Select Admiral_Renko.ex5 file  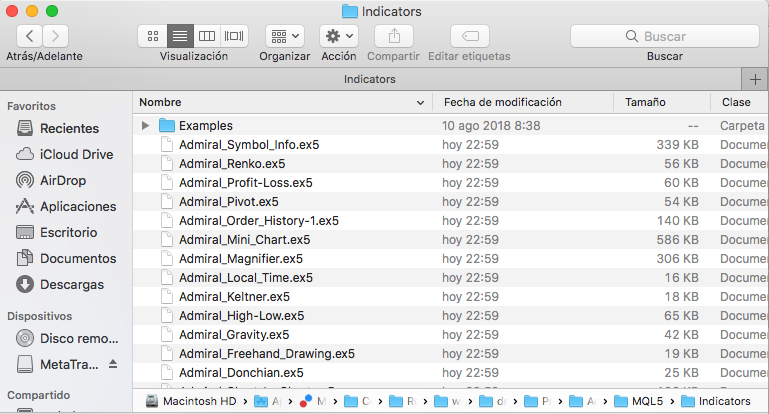click(232, 164)
